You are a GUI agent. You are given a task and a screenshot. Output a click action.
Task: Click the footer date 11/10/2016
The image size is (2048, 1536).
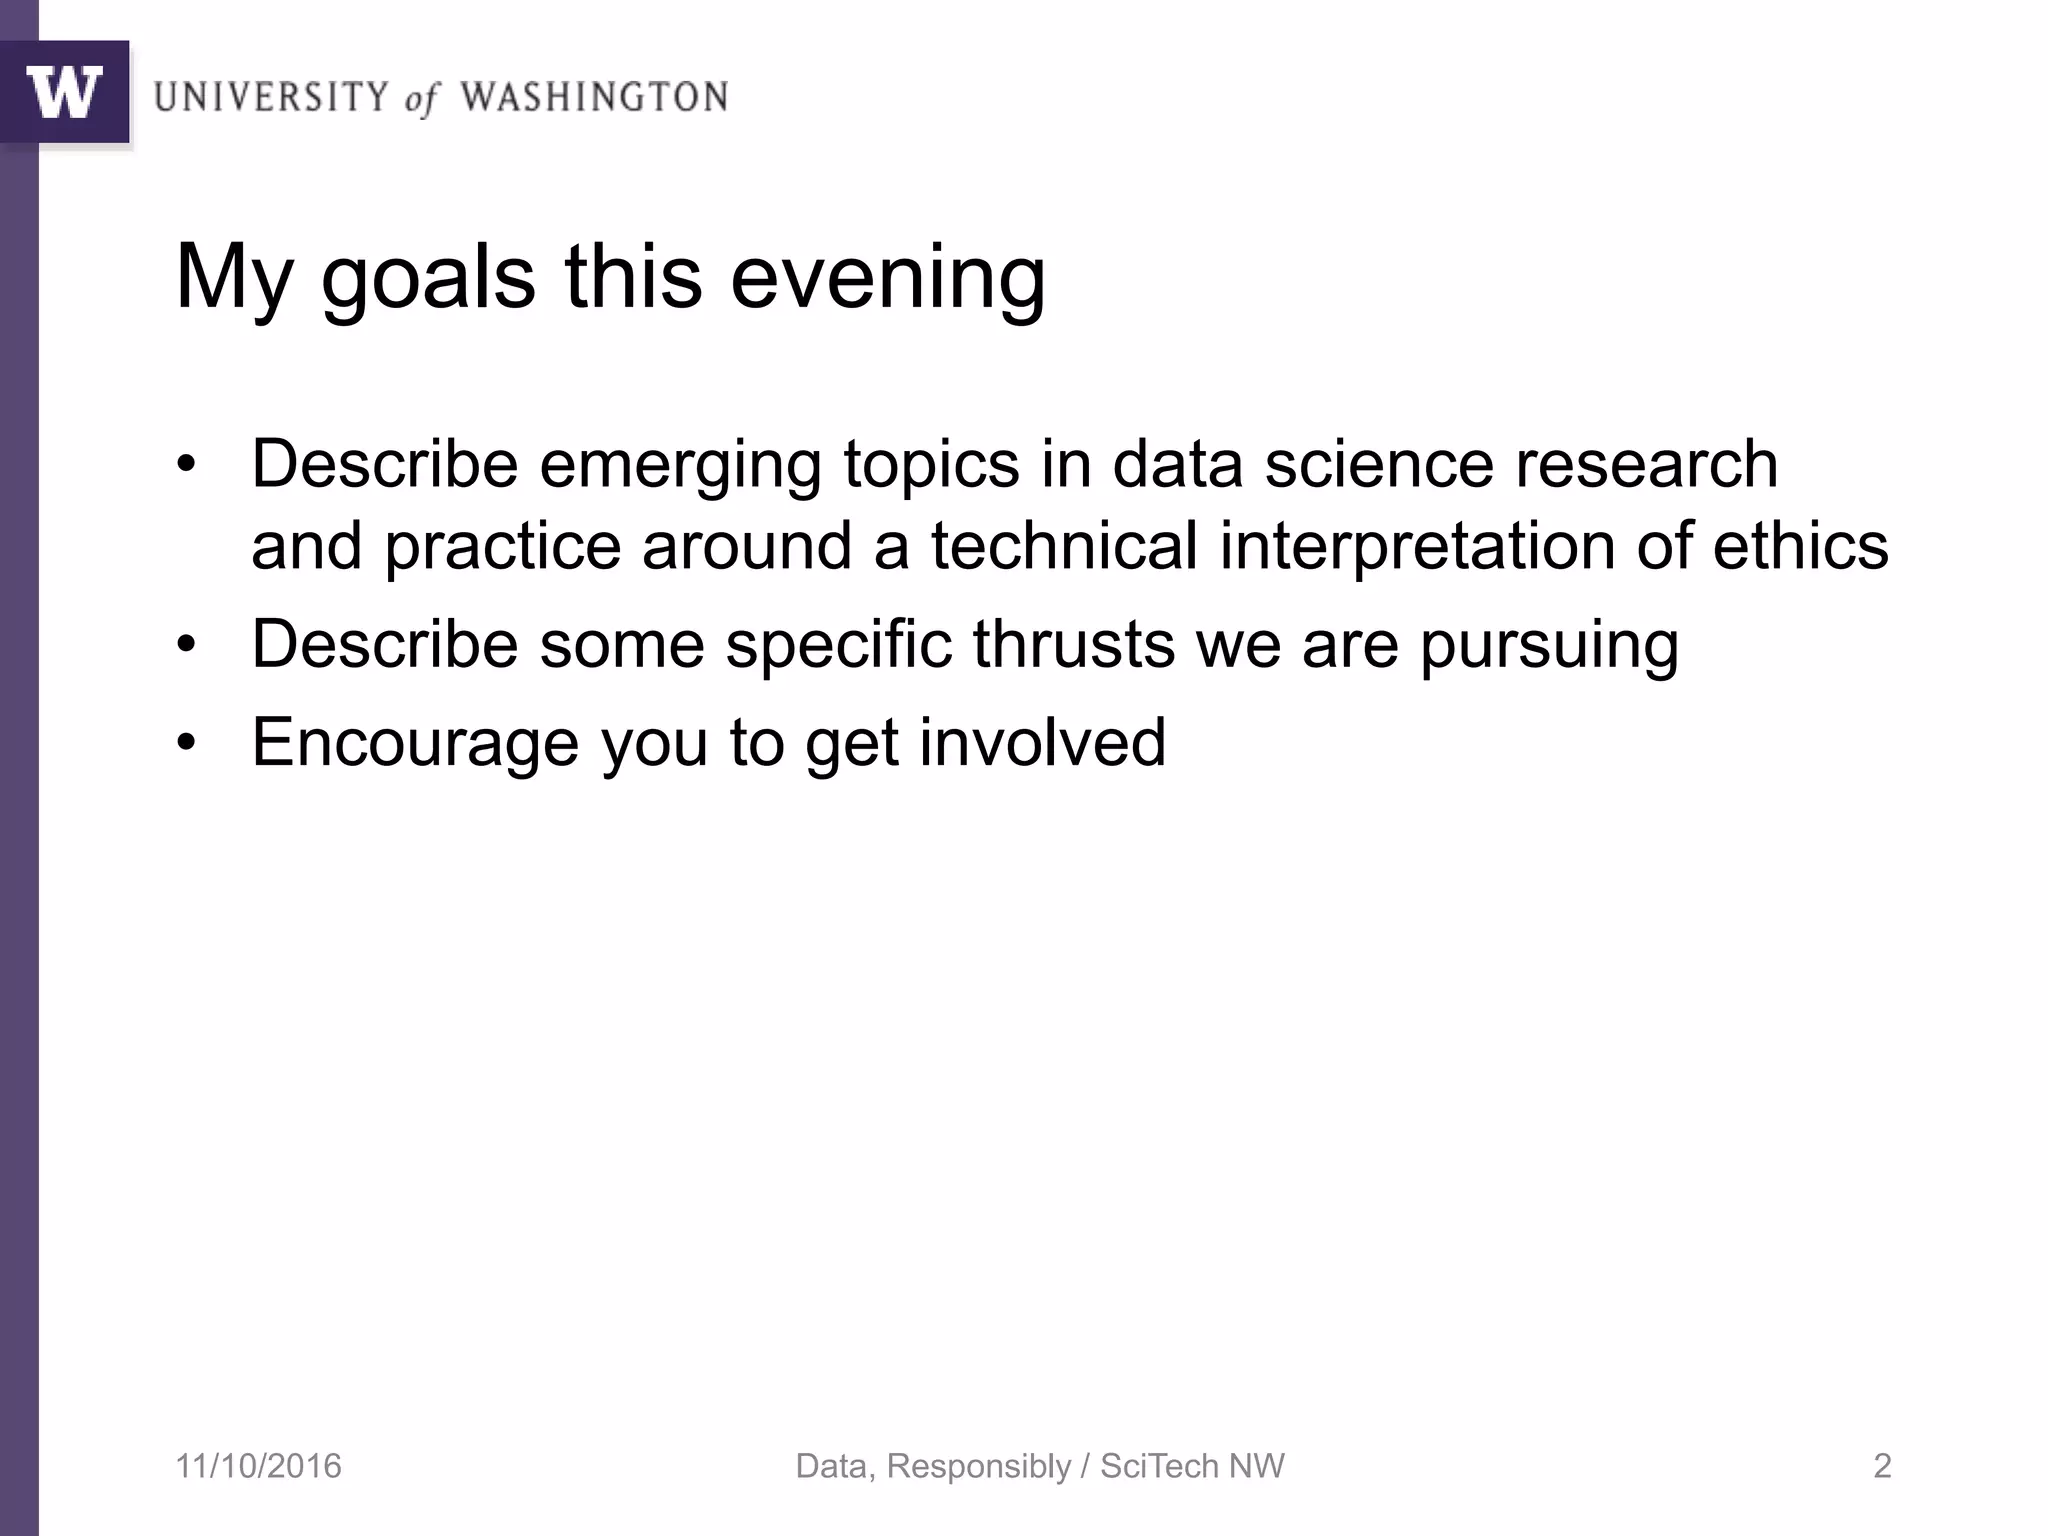pyautogui.click(x=258, y=1467)
